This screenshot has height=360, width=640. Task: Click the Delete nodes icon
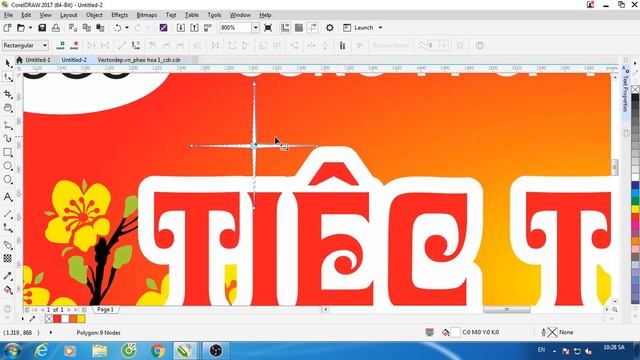[x=74, y=45]
